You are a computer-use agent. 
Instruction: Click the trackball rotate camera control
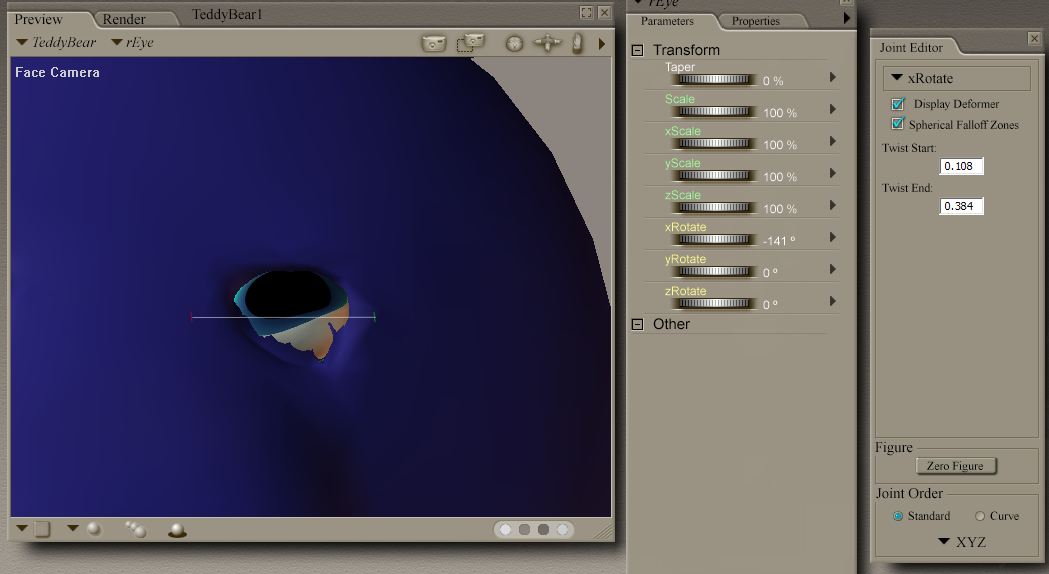[x=514, y=44]
